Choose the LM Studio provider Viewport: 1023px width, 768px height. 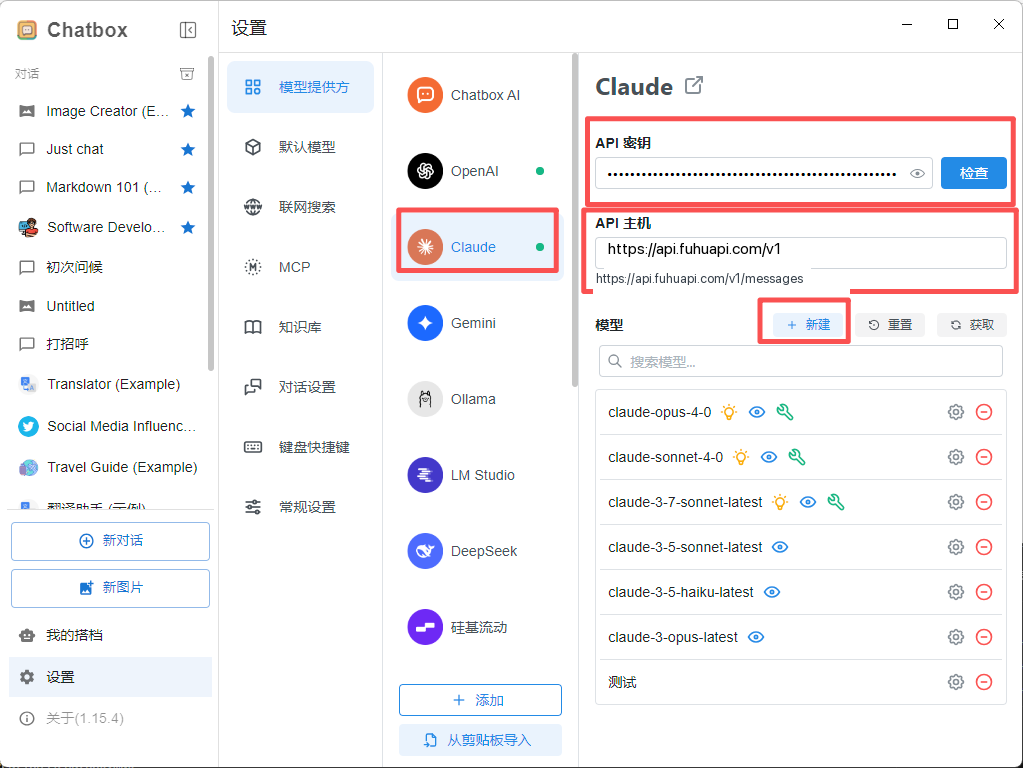pos(478,475)
